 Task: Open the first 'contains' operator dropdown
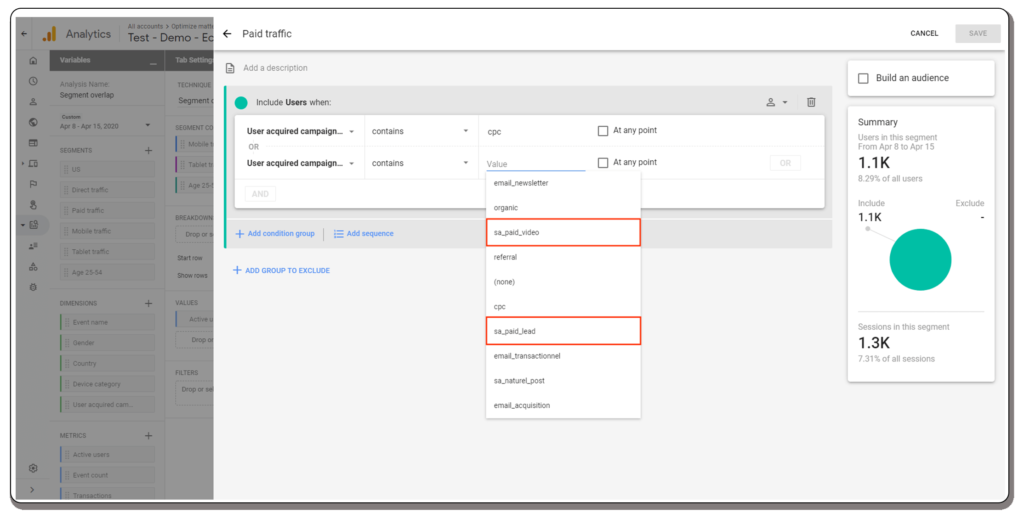[420, 131]
